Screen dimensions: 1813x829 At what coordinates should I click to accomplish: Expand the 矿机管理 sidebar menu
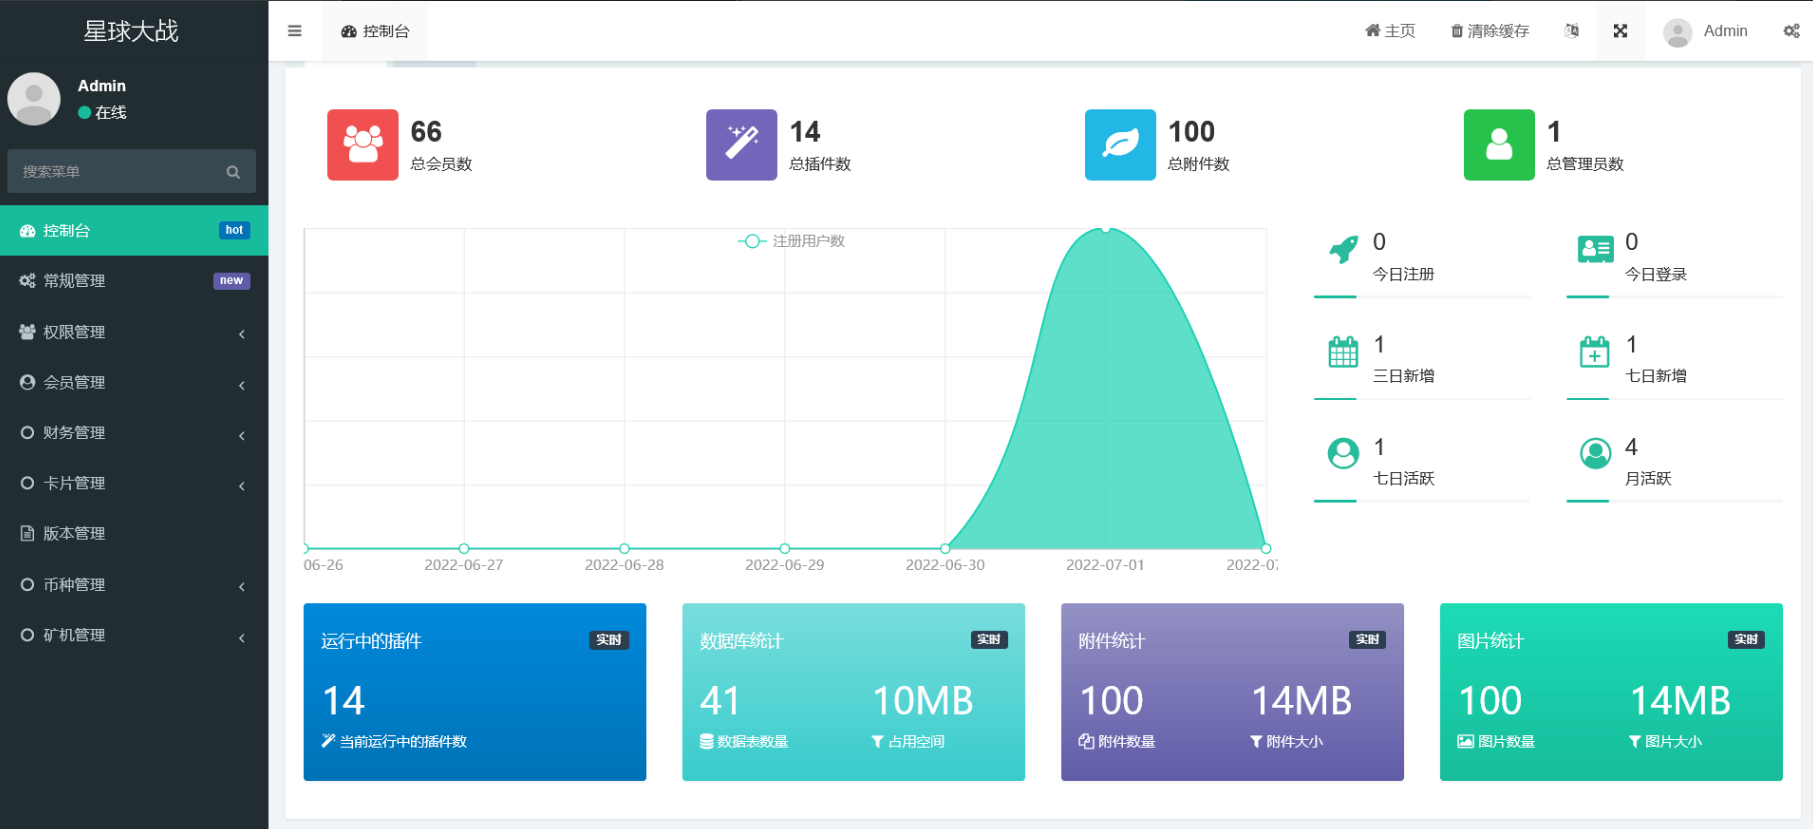133,635
